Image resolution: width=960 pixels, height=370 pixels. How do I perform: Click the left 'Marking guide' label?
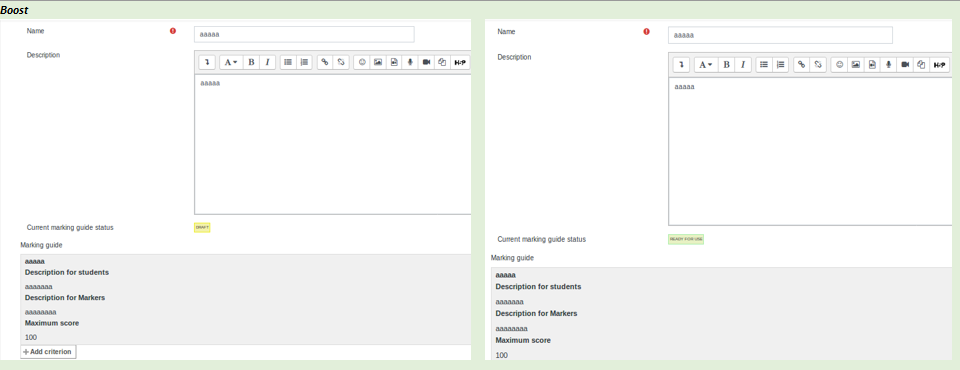[x=41, y=245]
